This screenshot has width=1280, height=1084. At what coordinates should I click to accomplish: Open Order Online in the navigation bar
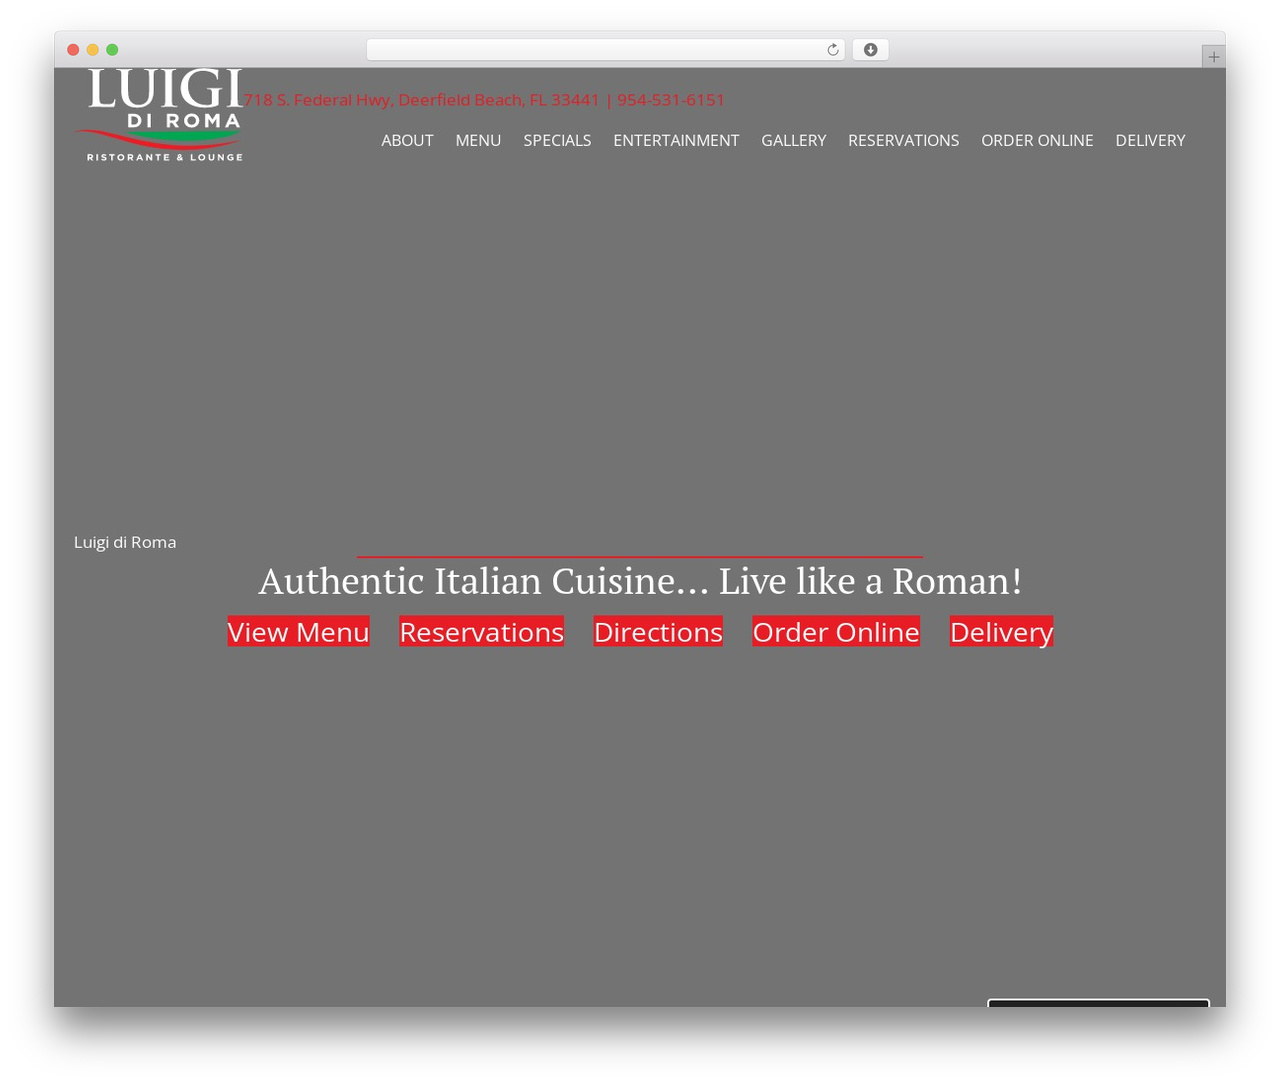pyautogui.click(x=1037, y=141)
